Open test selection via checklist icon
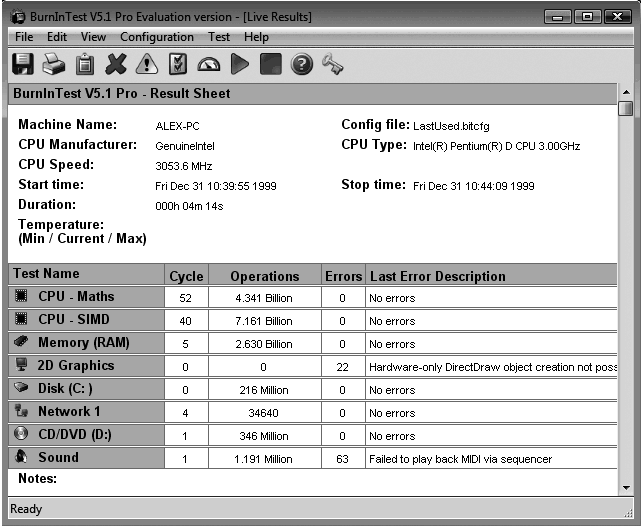The height and width of the screenshot is (527, 641). tap(178, 64)
